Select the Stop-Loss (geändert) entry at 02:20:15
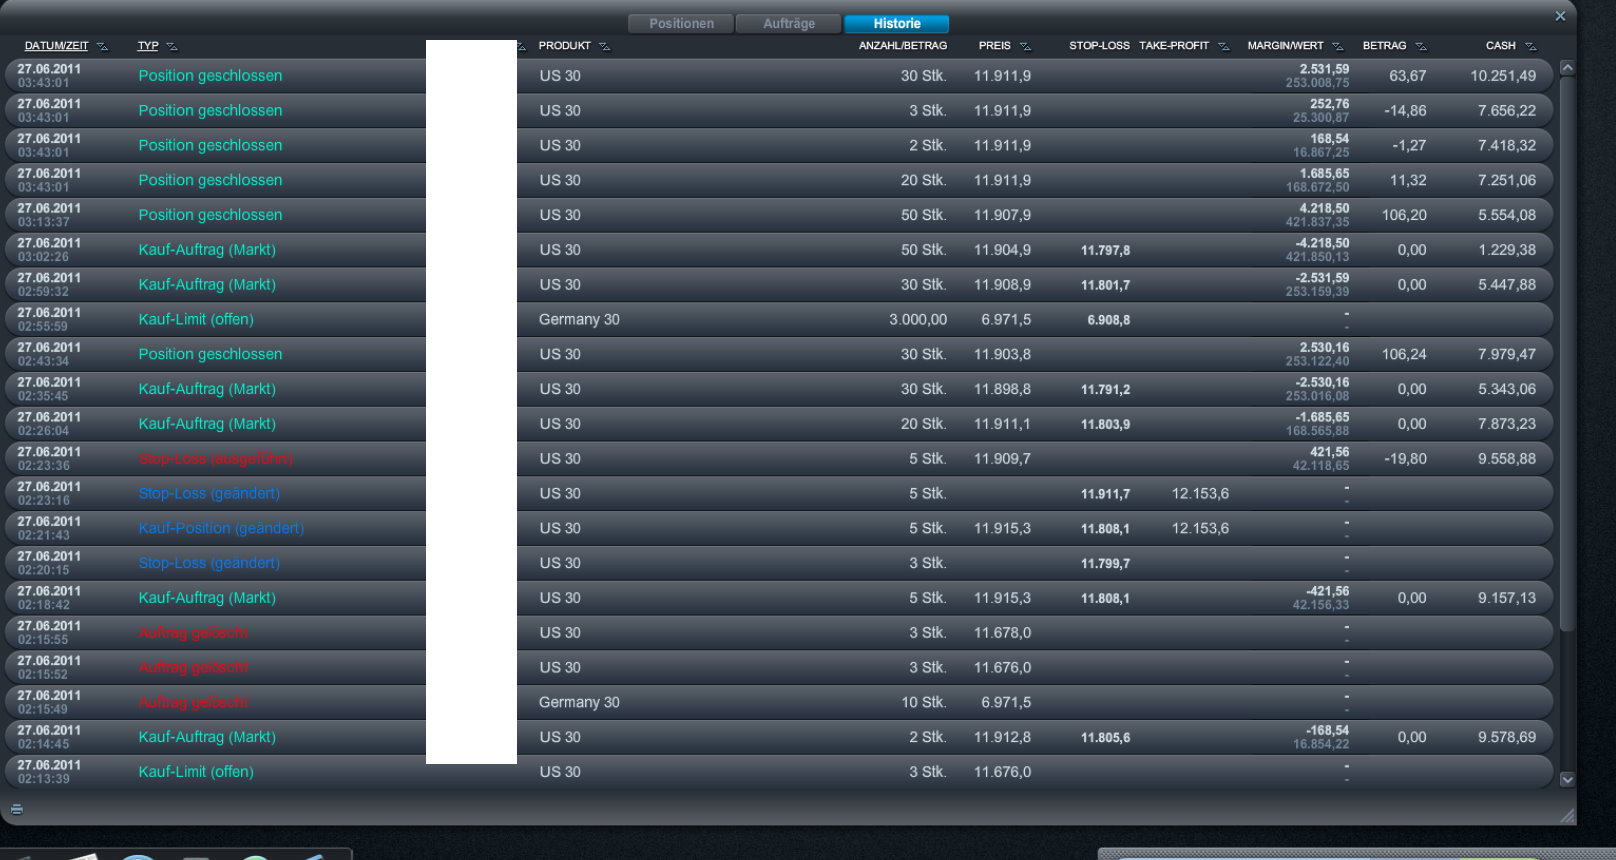The image size is (1616, 860). (x=778, y=563)
